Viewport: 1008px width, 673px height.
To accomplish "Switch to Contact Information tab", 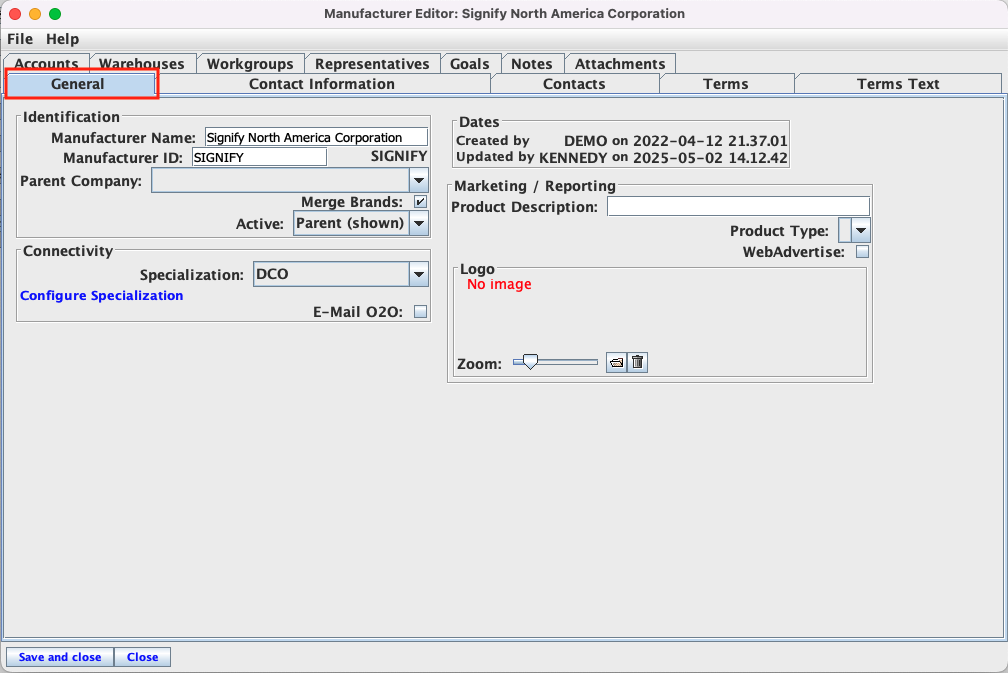I will pos(322,84).
